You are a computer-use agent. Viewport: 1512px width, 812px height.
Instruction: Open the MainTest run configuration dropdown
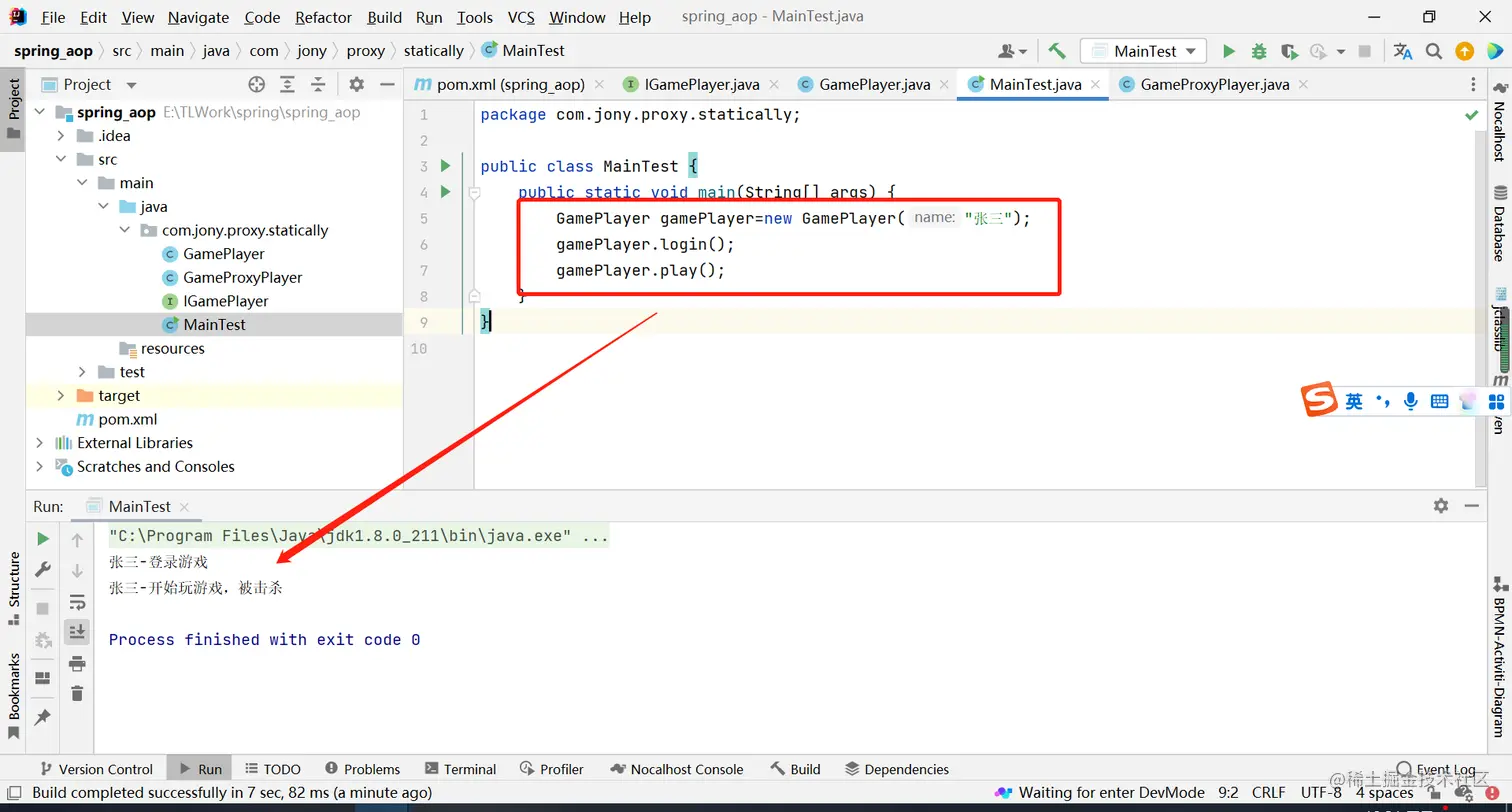tap(1144, 51)
